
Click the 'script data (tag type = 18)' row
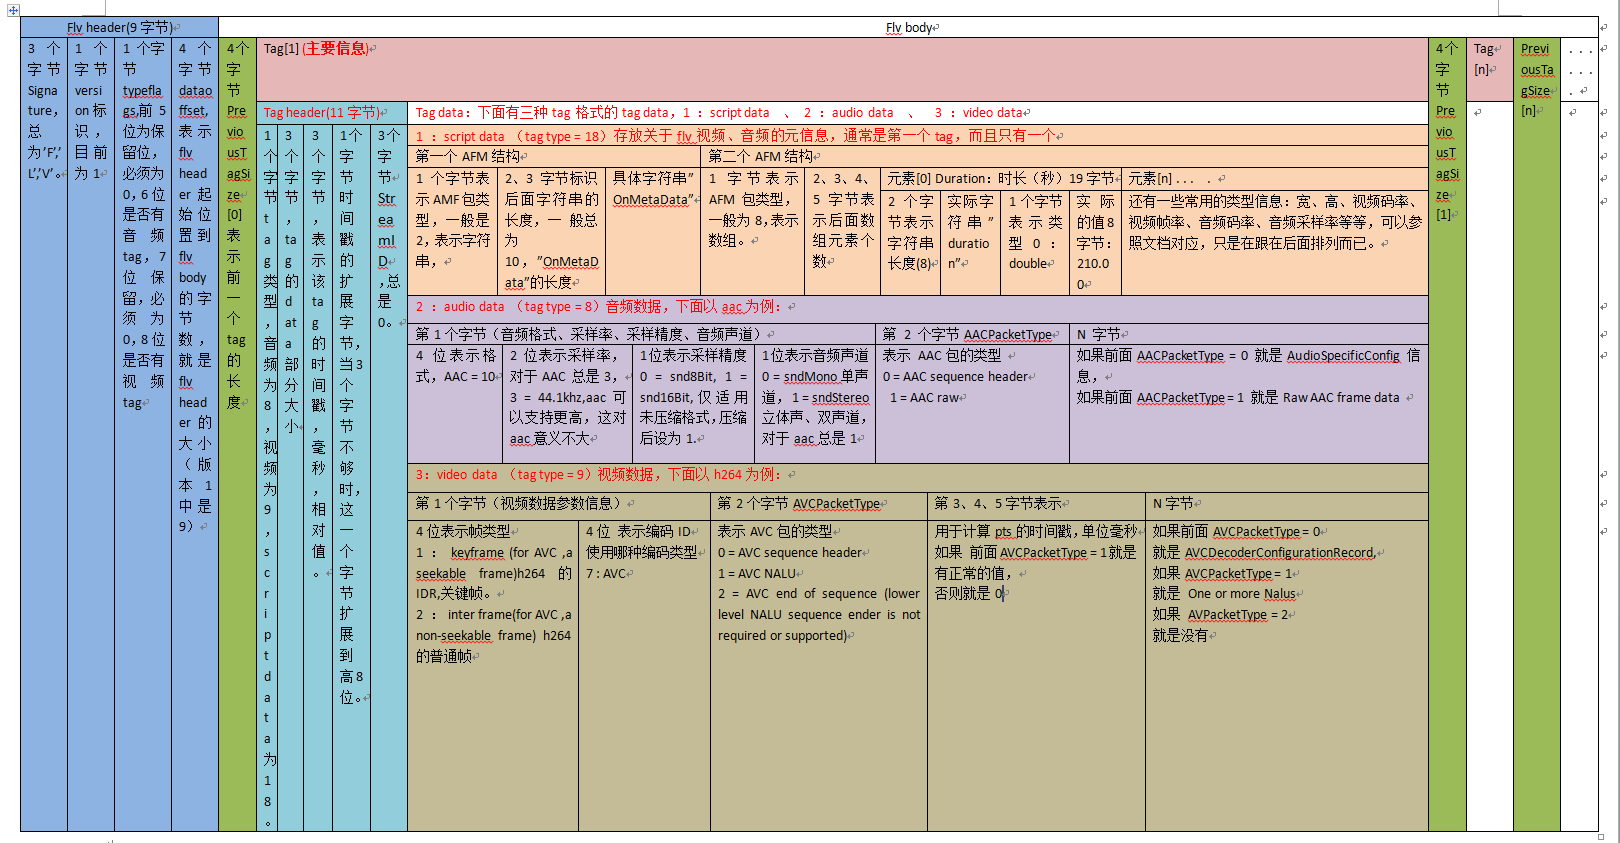click(918, 136)
